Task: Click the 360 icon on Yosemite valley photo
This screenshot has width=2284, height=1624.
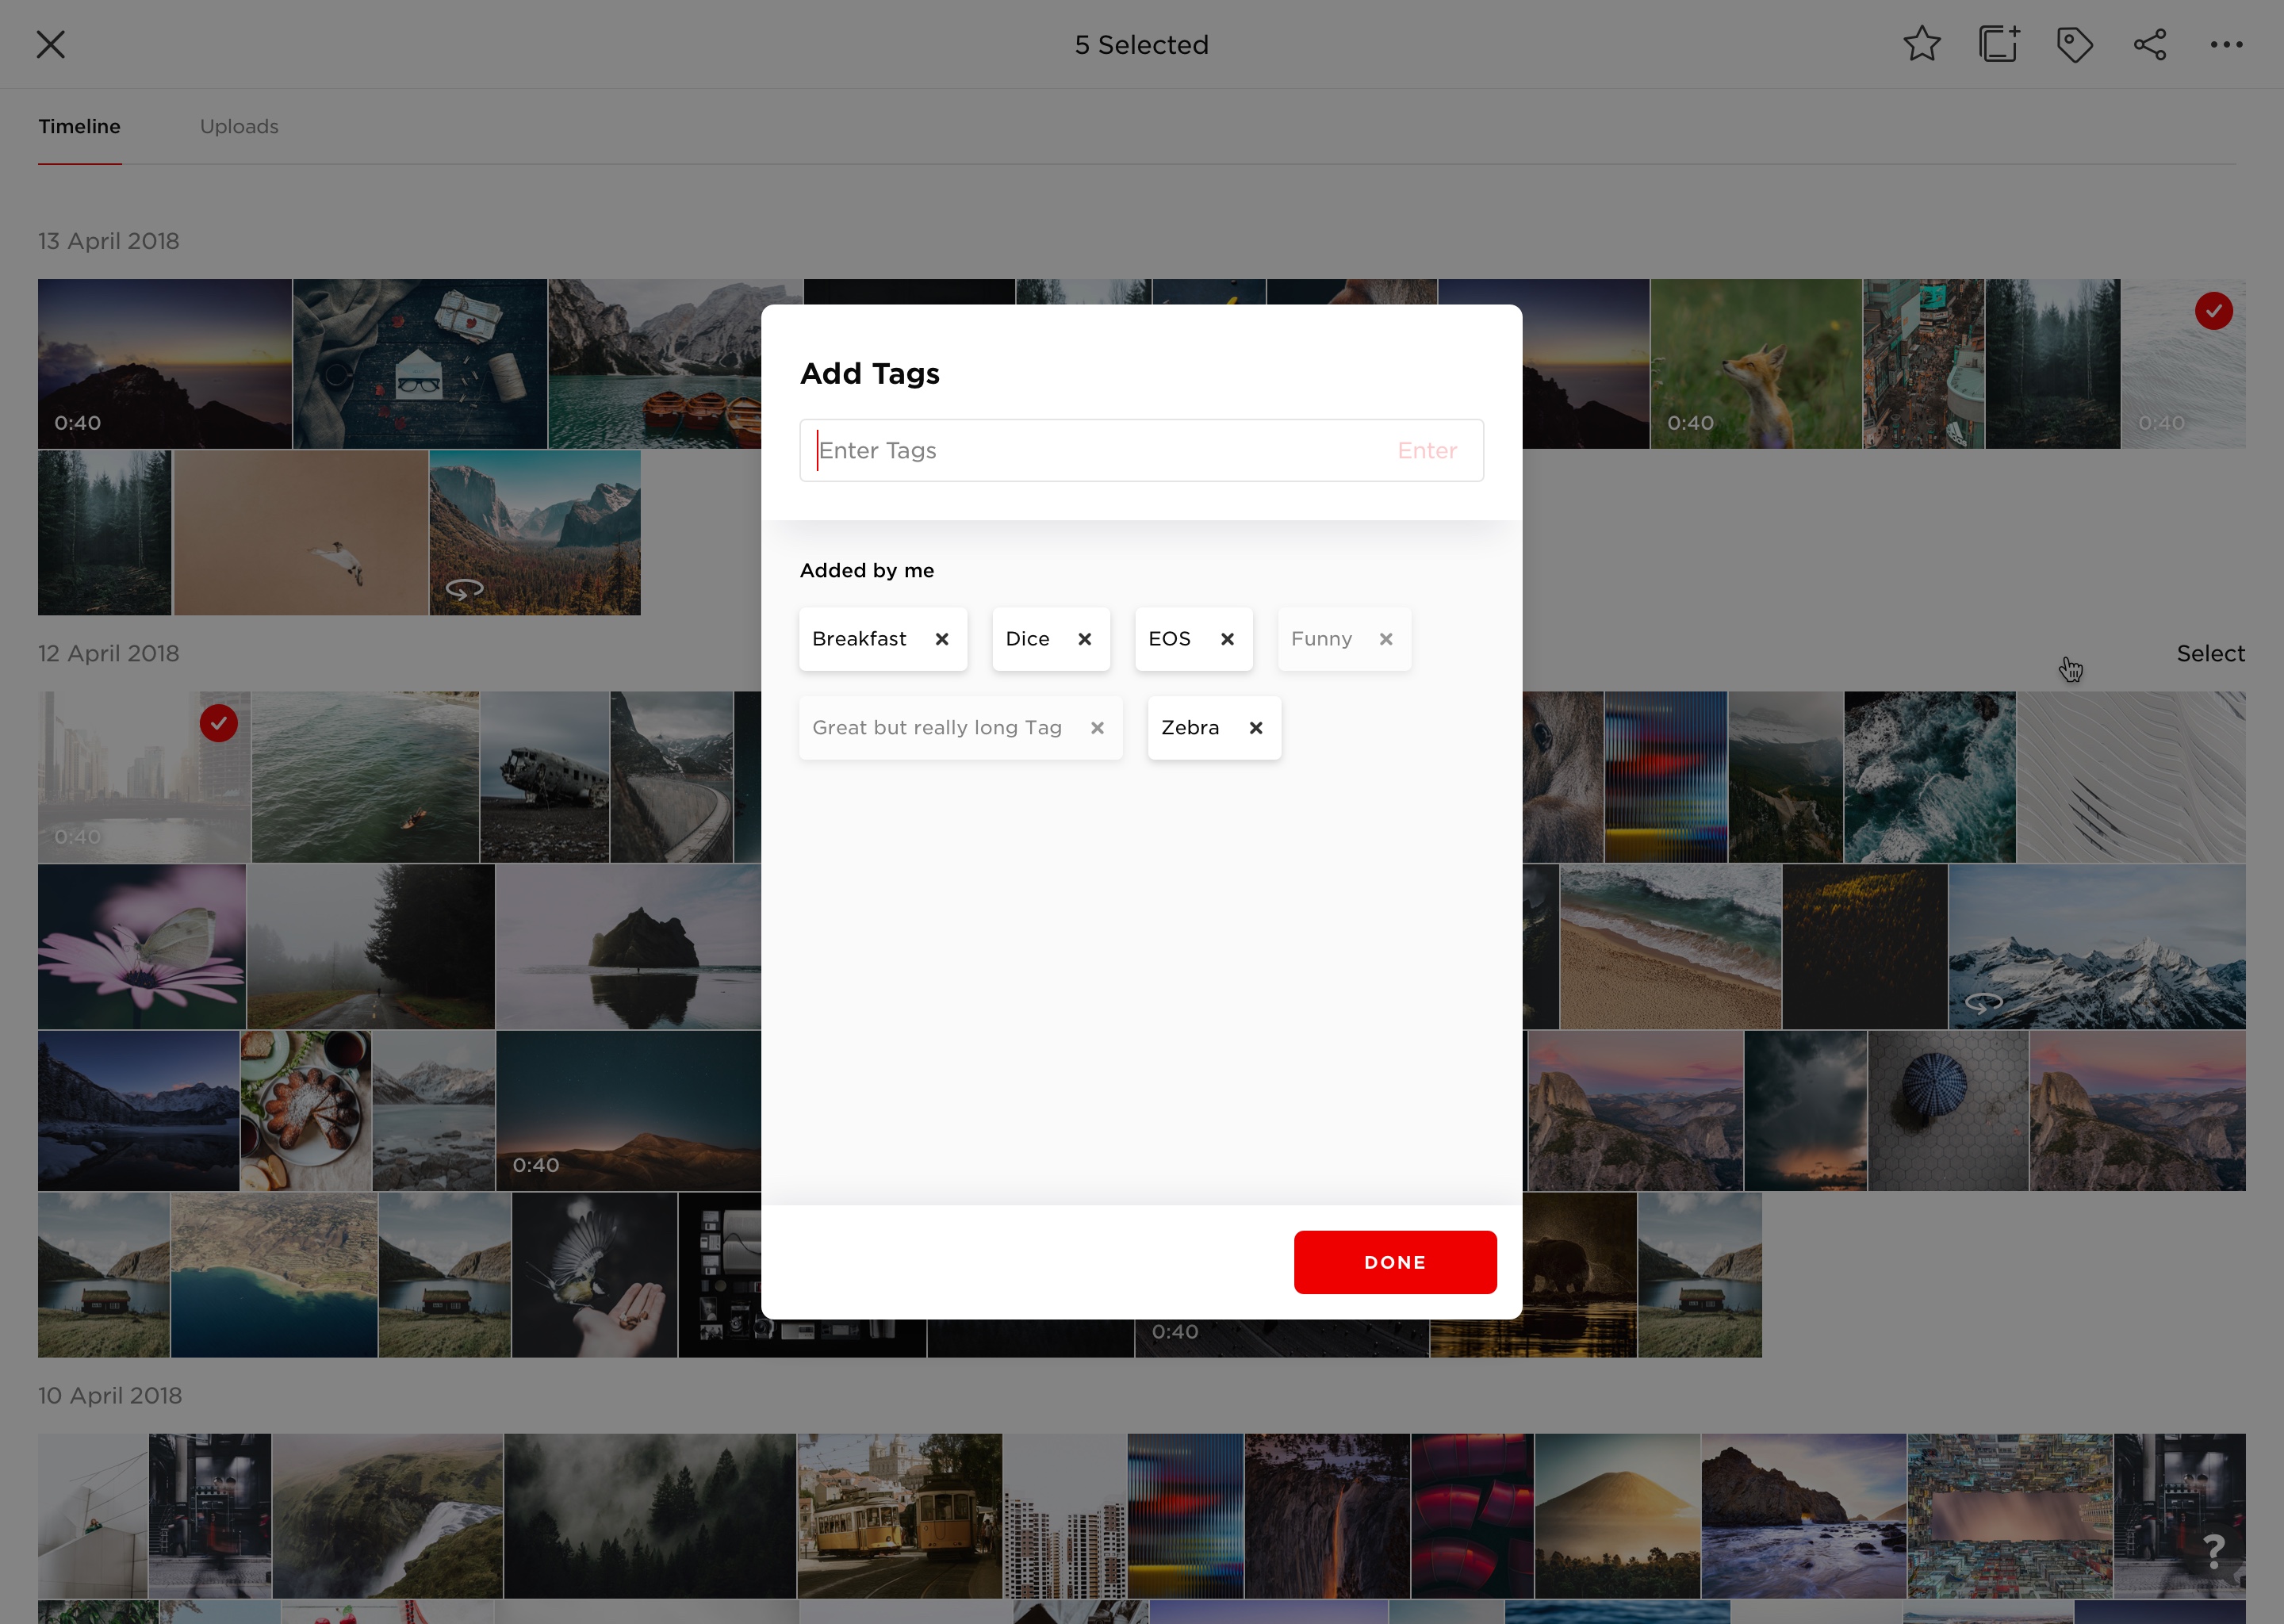Action: coord(464,588)
